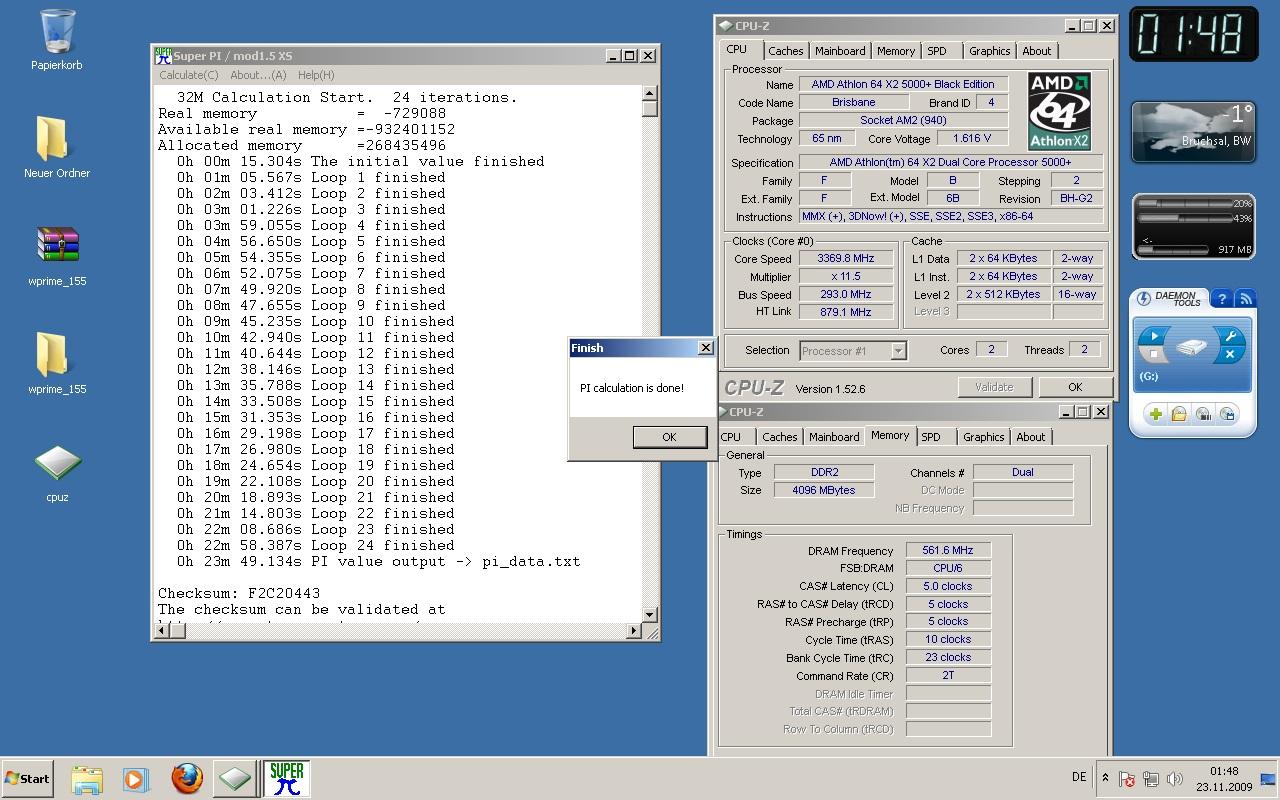The width and height of the screenshot is (1280, 800).
Task: Click the Daemon Tools stop unmount icon
Action: pos(1154,354)
